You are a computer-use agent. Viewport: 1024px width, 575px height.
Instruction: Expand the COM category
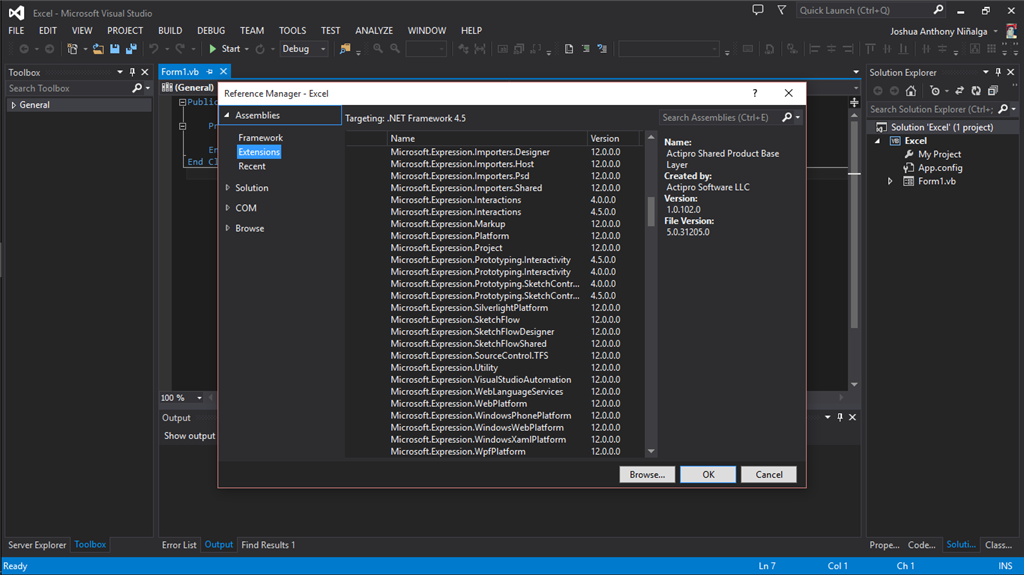[227, 208]
